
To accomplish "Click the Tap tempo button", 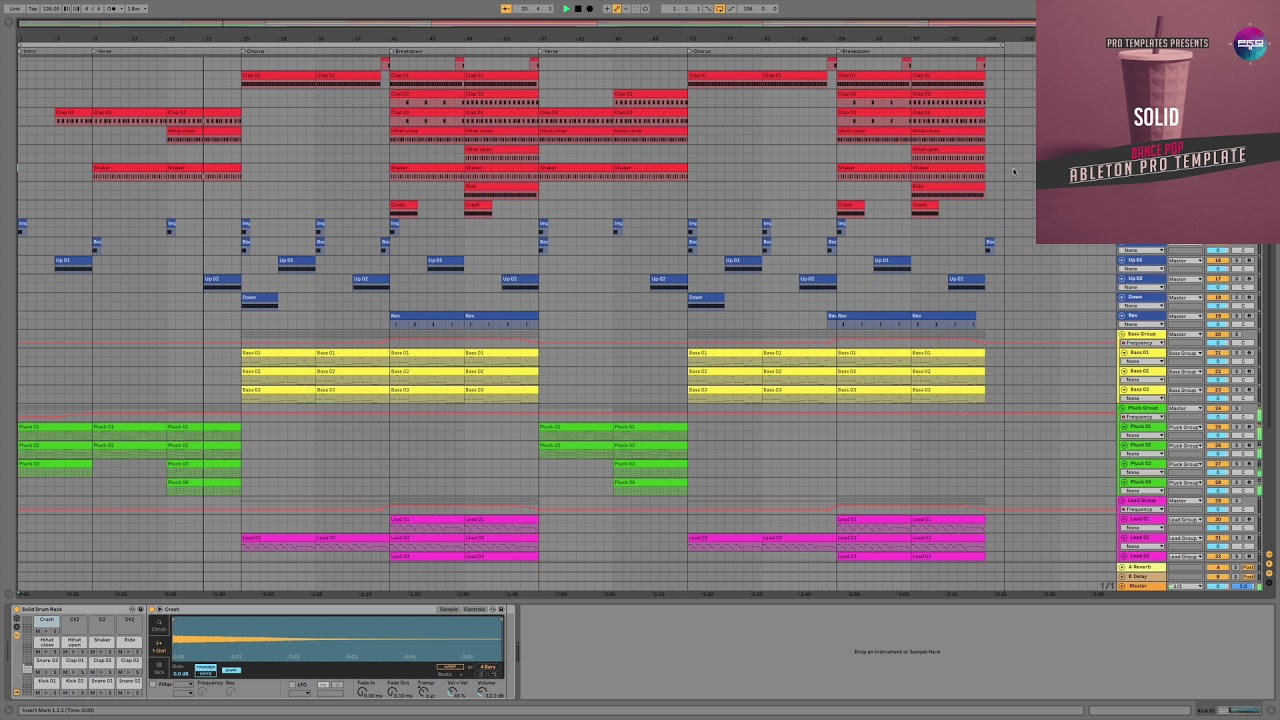I will (x=33, y=8).
